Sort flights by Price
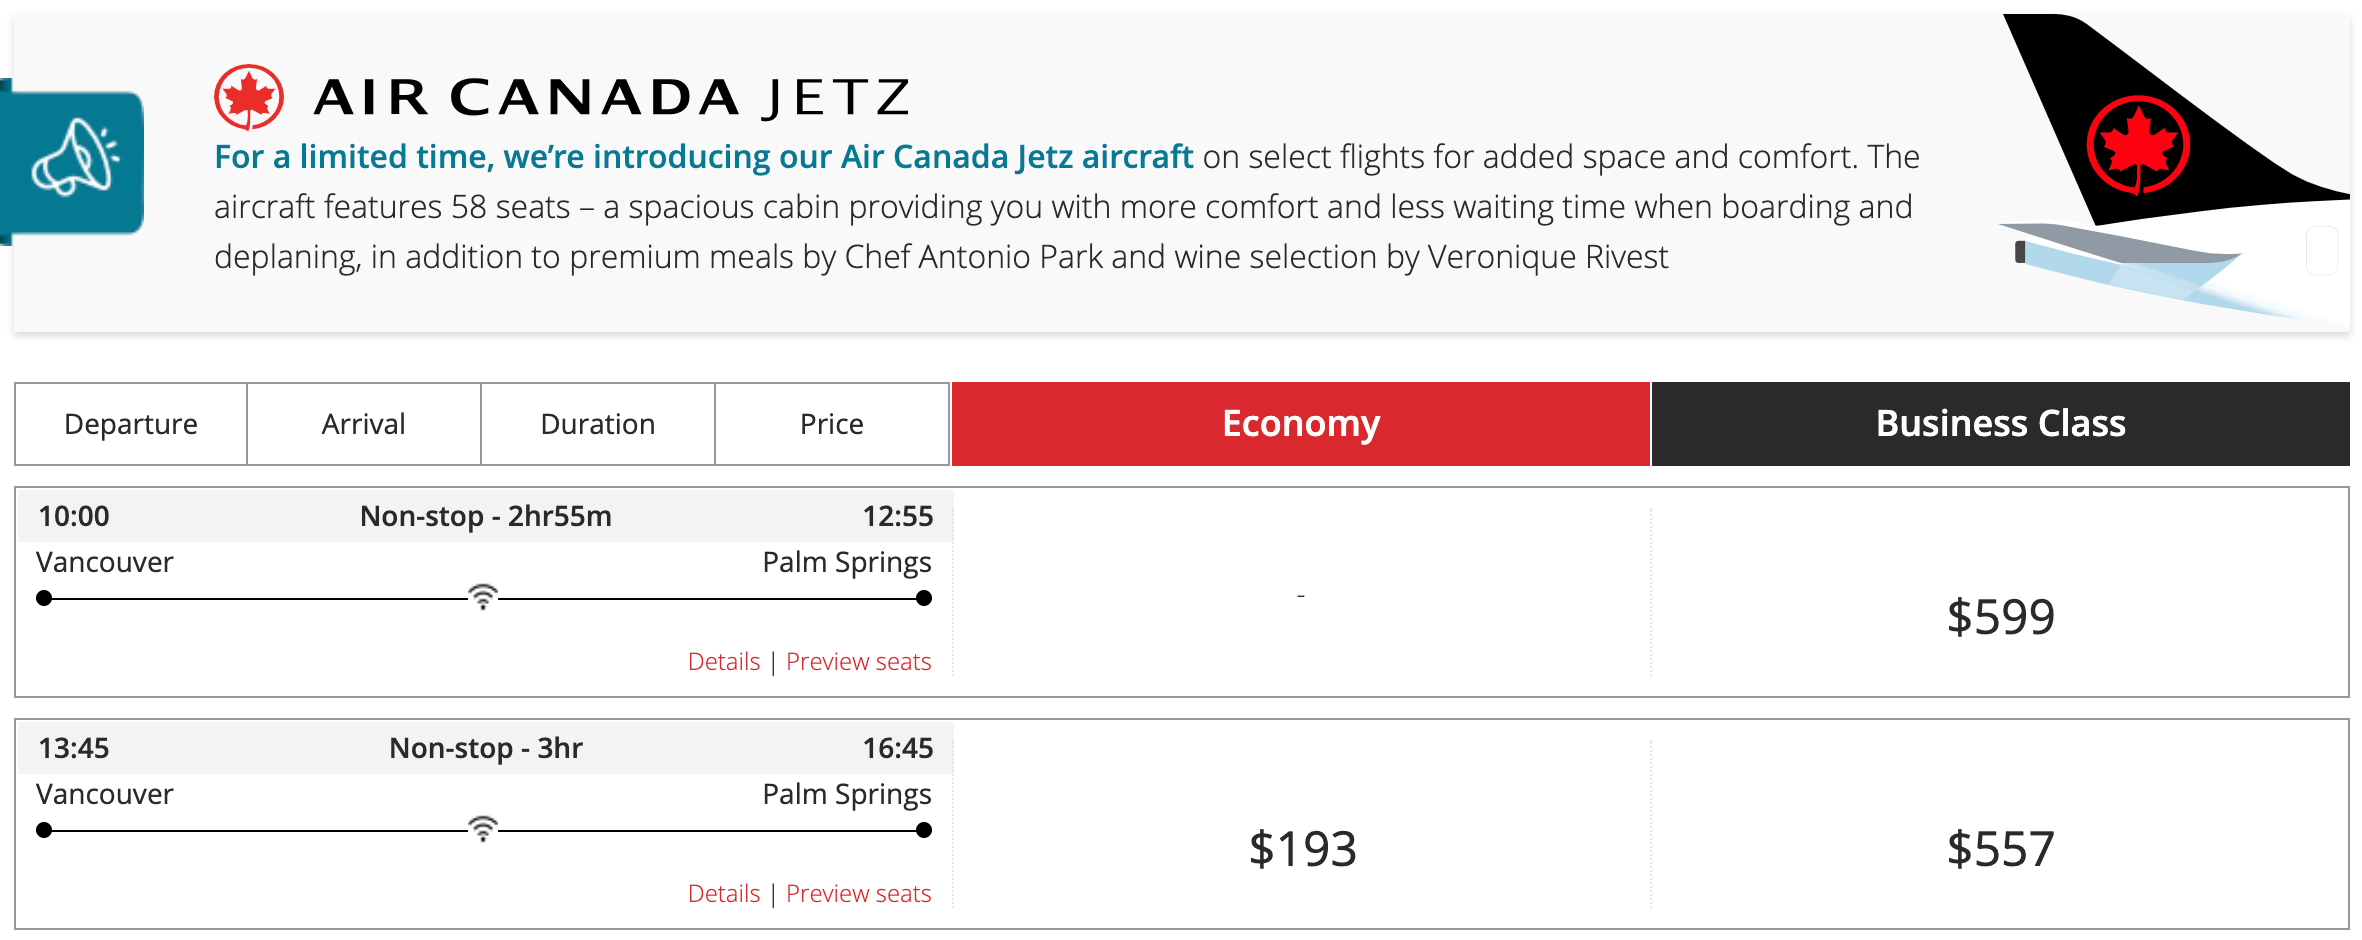2362x940 pixels. tap(832, 424)
